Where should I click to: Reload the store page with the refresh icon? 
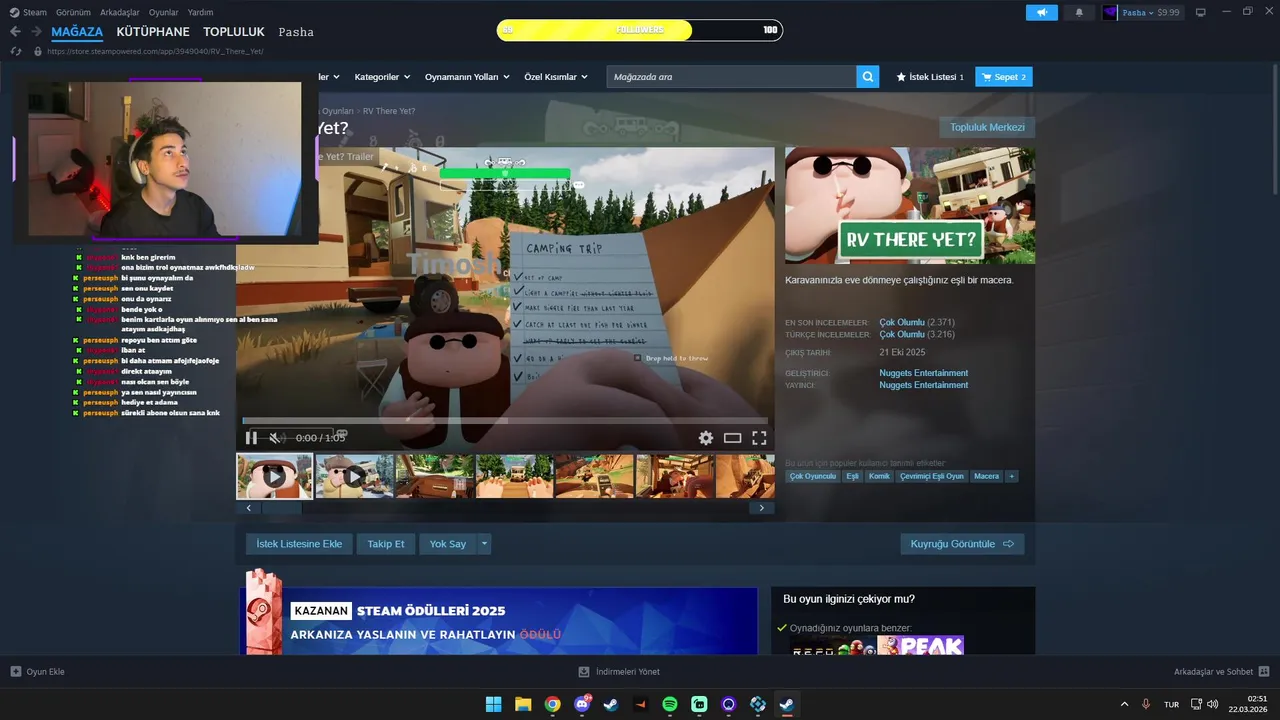(15, 51)
